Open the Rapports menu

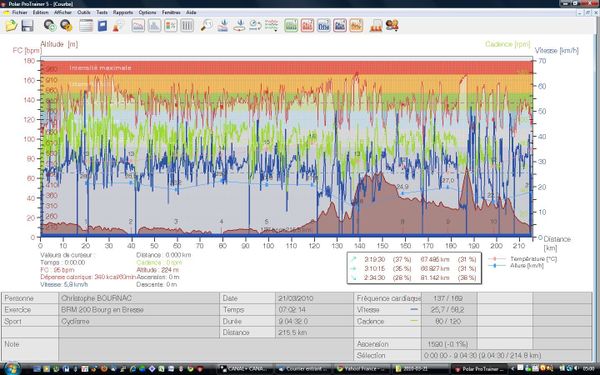pyautogui.click(x=123, y=12)
